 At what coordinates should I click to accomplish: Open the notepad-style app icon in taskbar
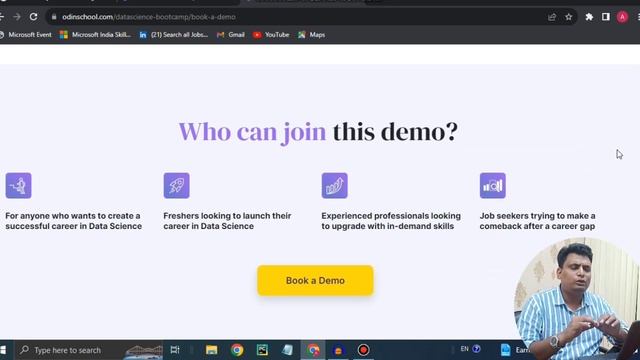[287, 350]
